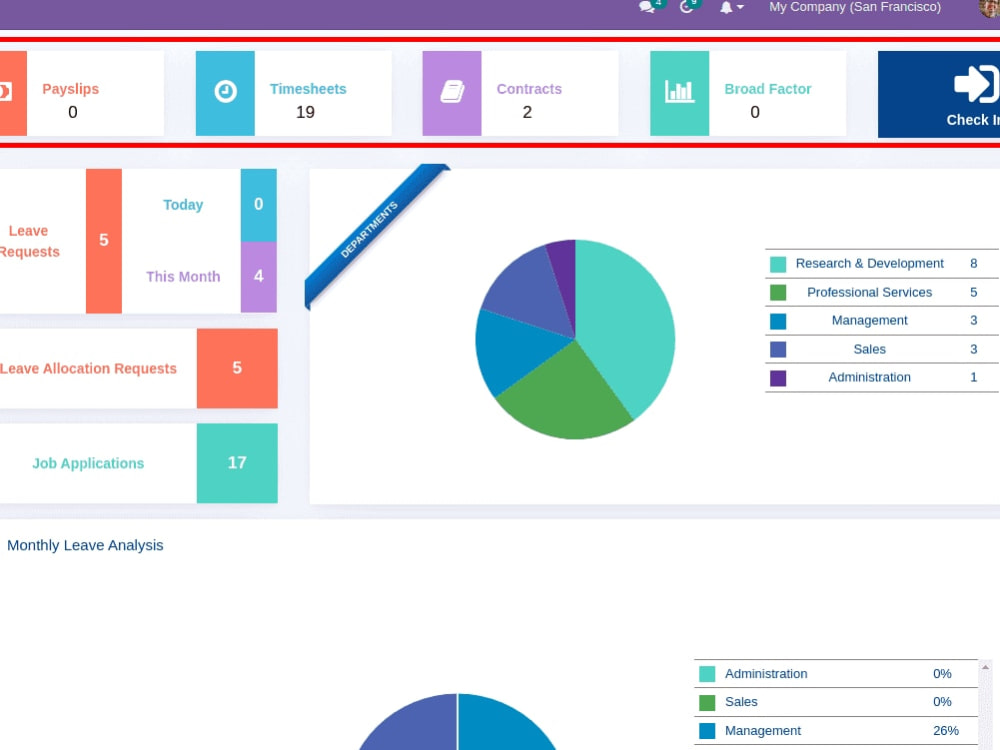The width and height of the screenshot is (1000, 750).
Task: Click Management department legend color swatch
Action: [x=778, y=321]
